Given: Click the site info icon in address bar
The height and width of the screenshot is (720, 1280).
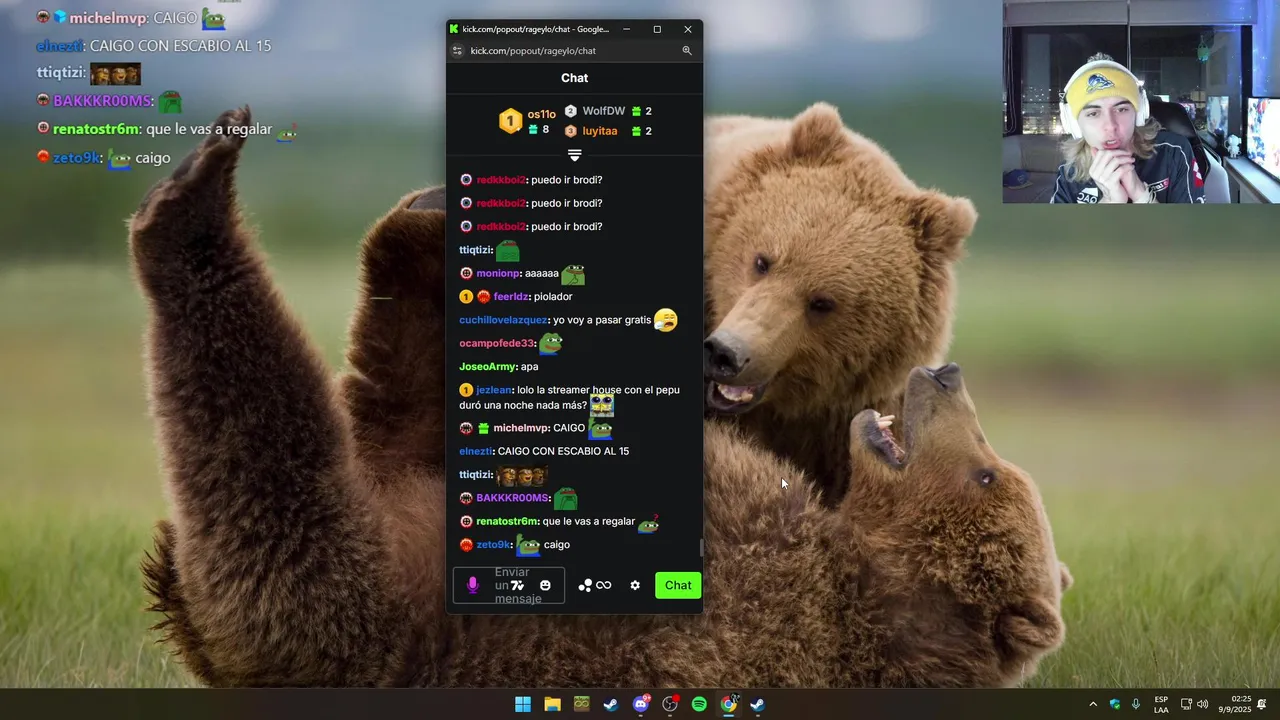Looking at the screenshot, I should pyautogui.click(x=457, y=50).
